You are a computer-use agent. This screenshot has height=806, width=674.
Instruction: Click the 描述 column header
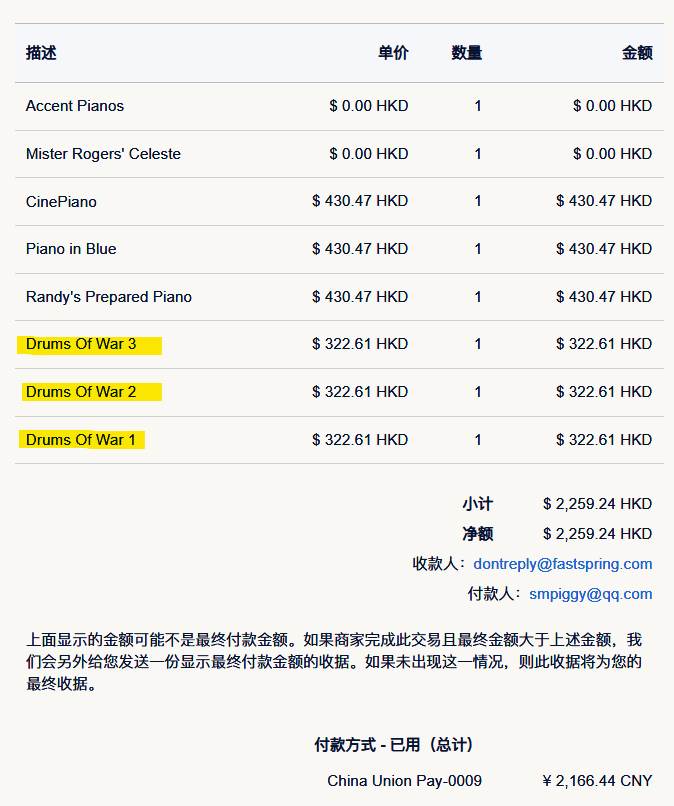click(x=41, y=53)
